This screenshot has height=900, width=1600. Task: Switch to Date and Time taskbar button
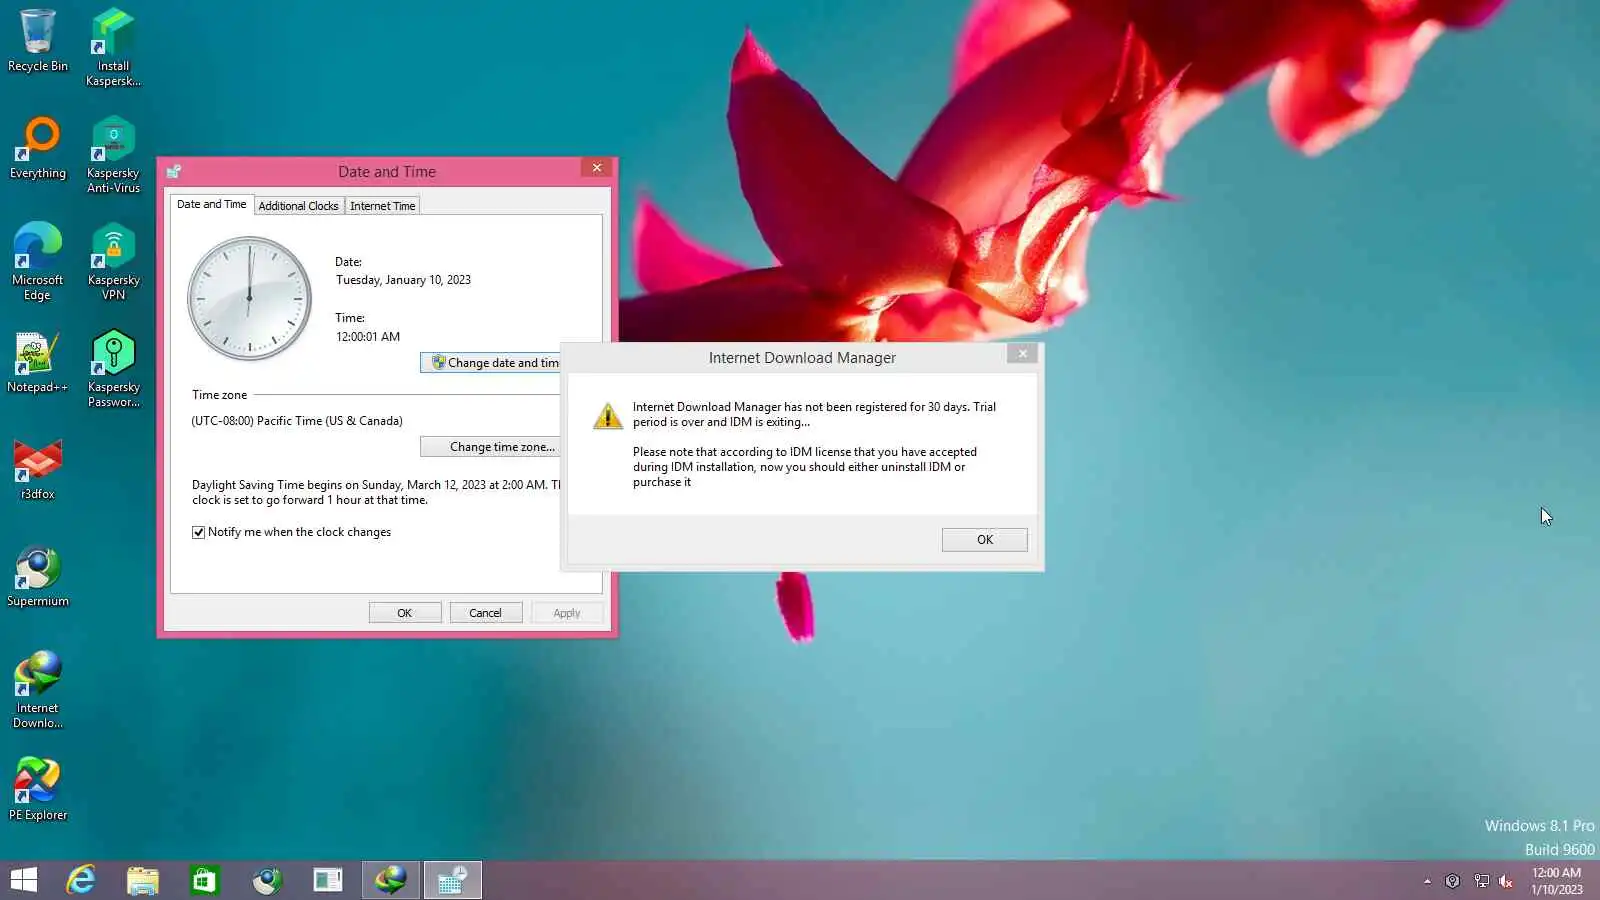pos(453,880)
